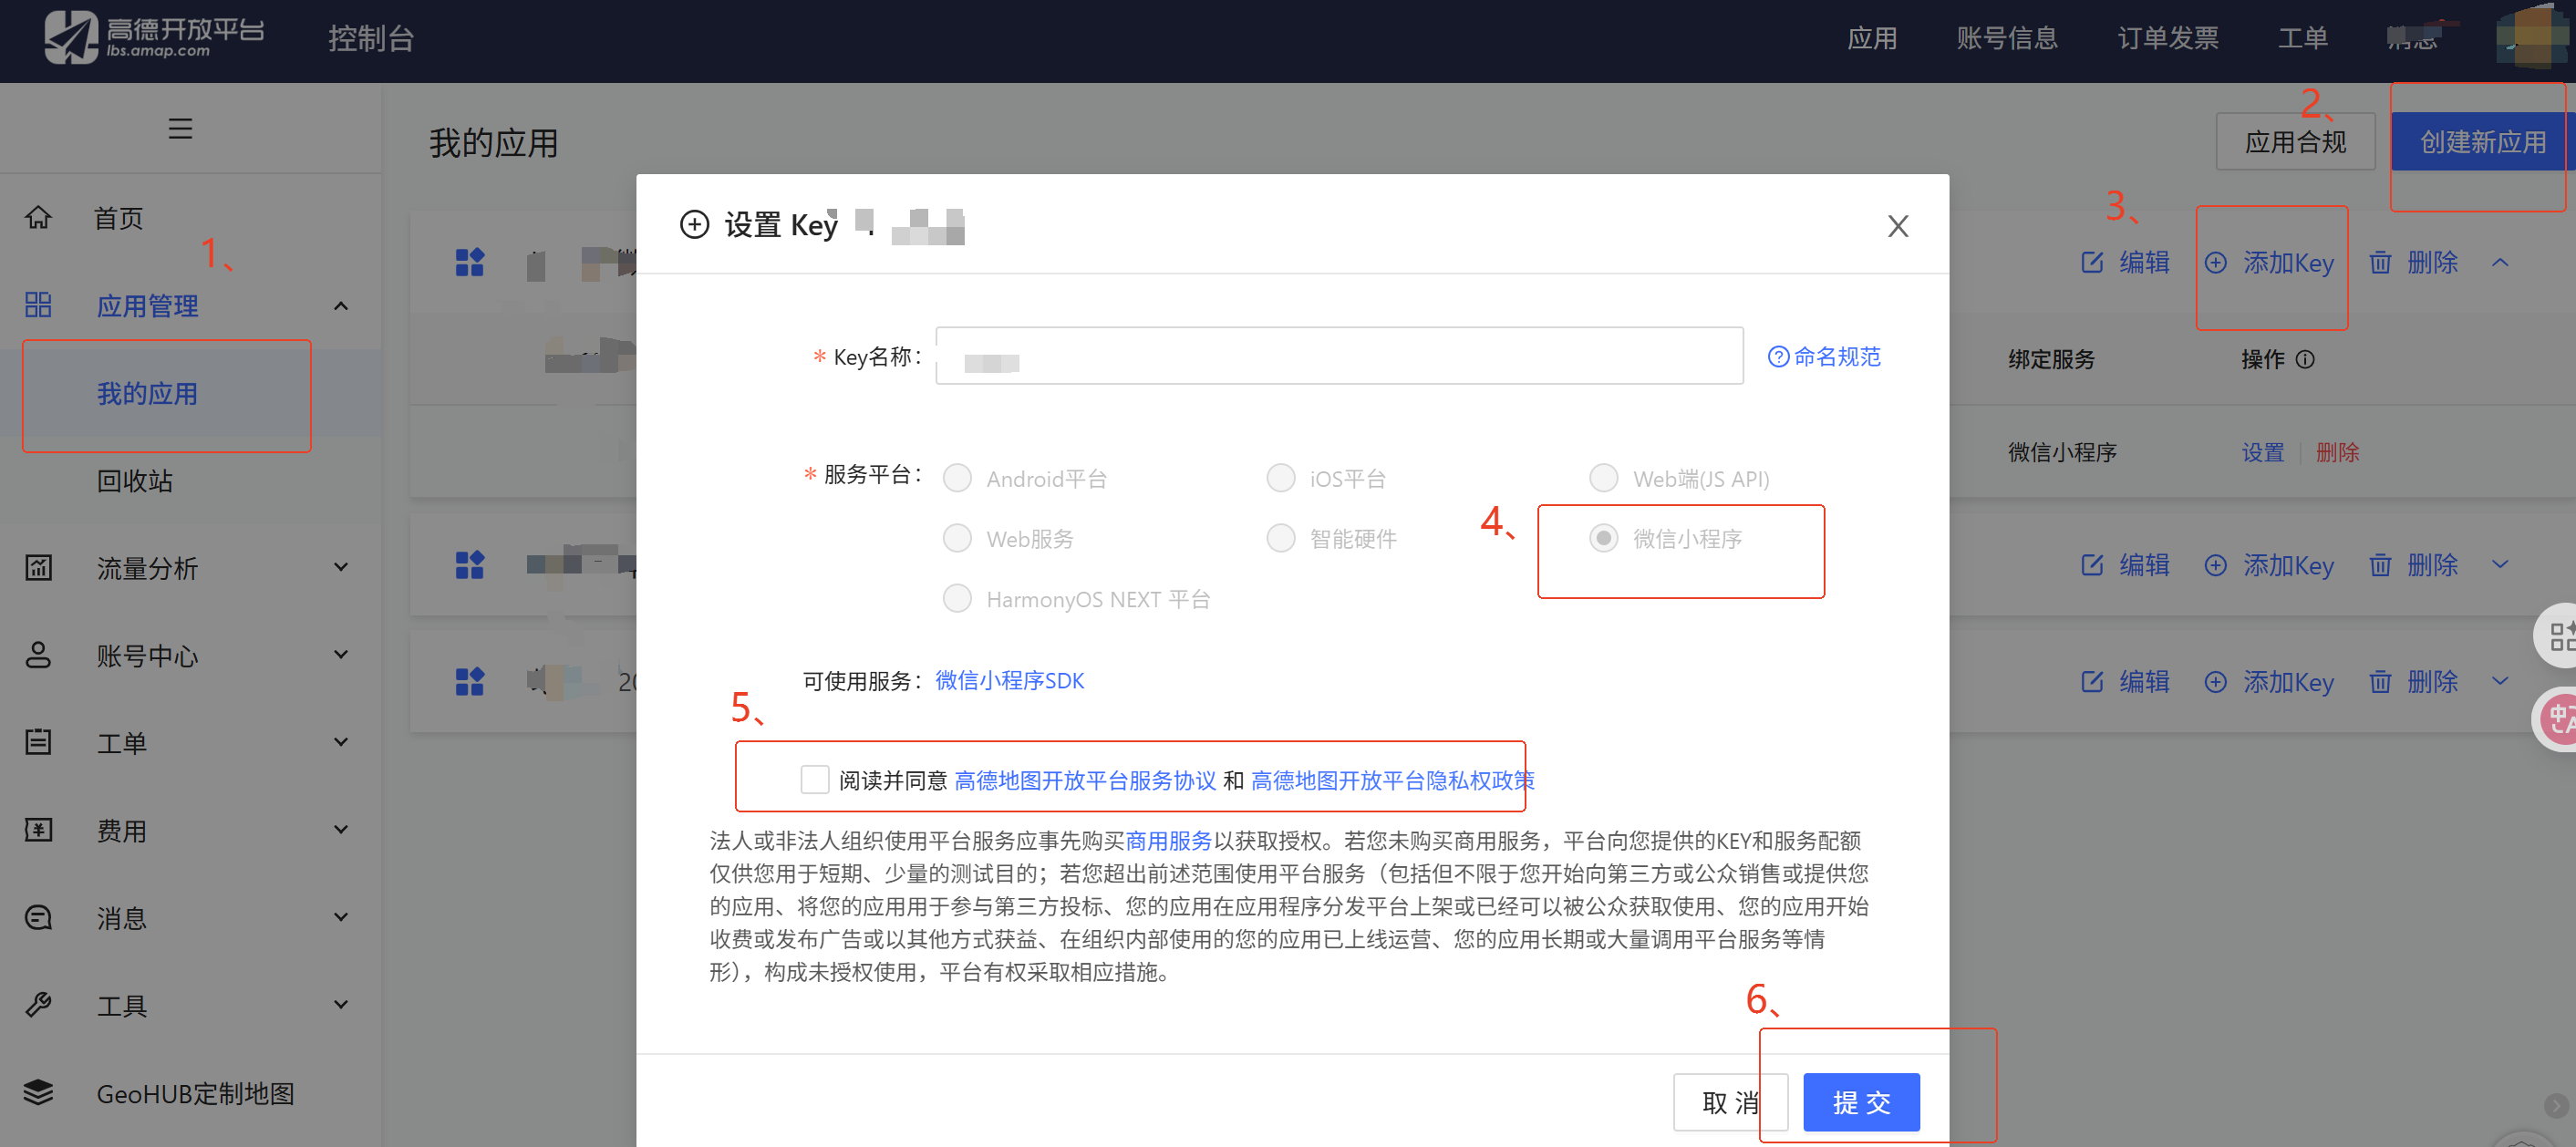Image resolution: width=2576 pixels, height=1147 pixels.
Task: Click the second app's 添加Key plus icon
Action: [x=2215, y=565]
